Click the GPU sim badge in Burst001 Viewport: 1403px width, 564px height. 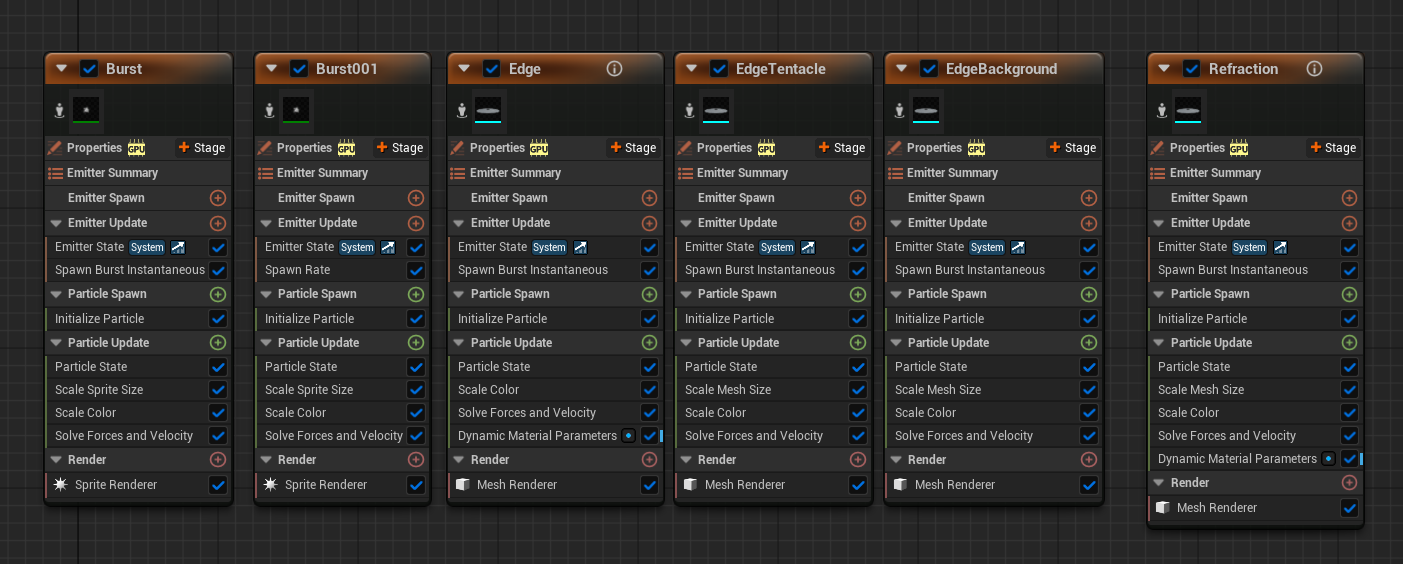click(x=345, y=148)
